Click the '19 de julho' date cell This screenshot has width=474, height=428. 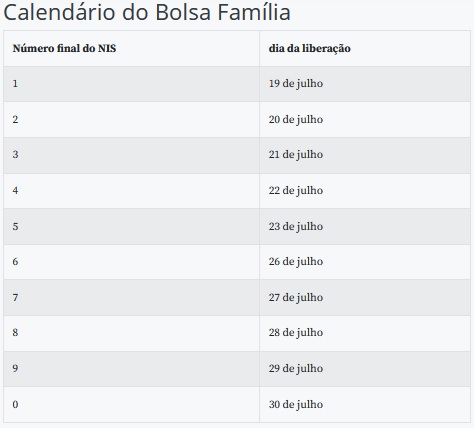pyautogui.click(x=365, y=84)
